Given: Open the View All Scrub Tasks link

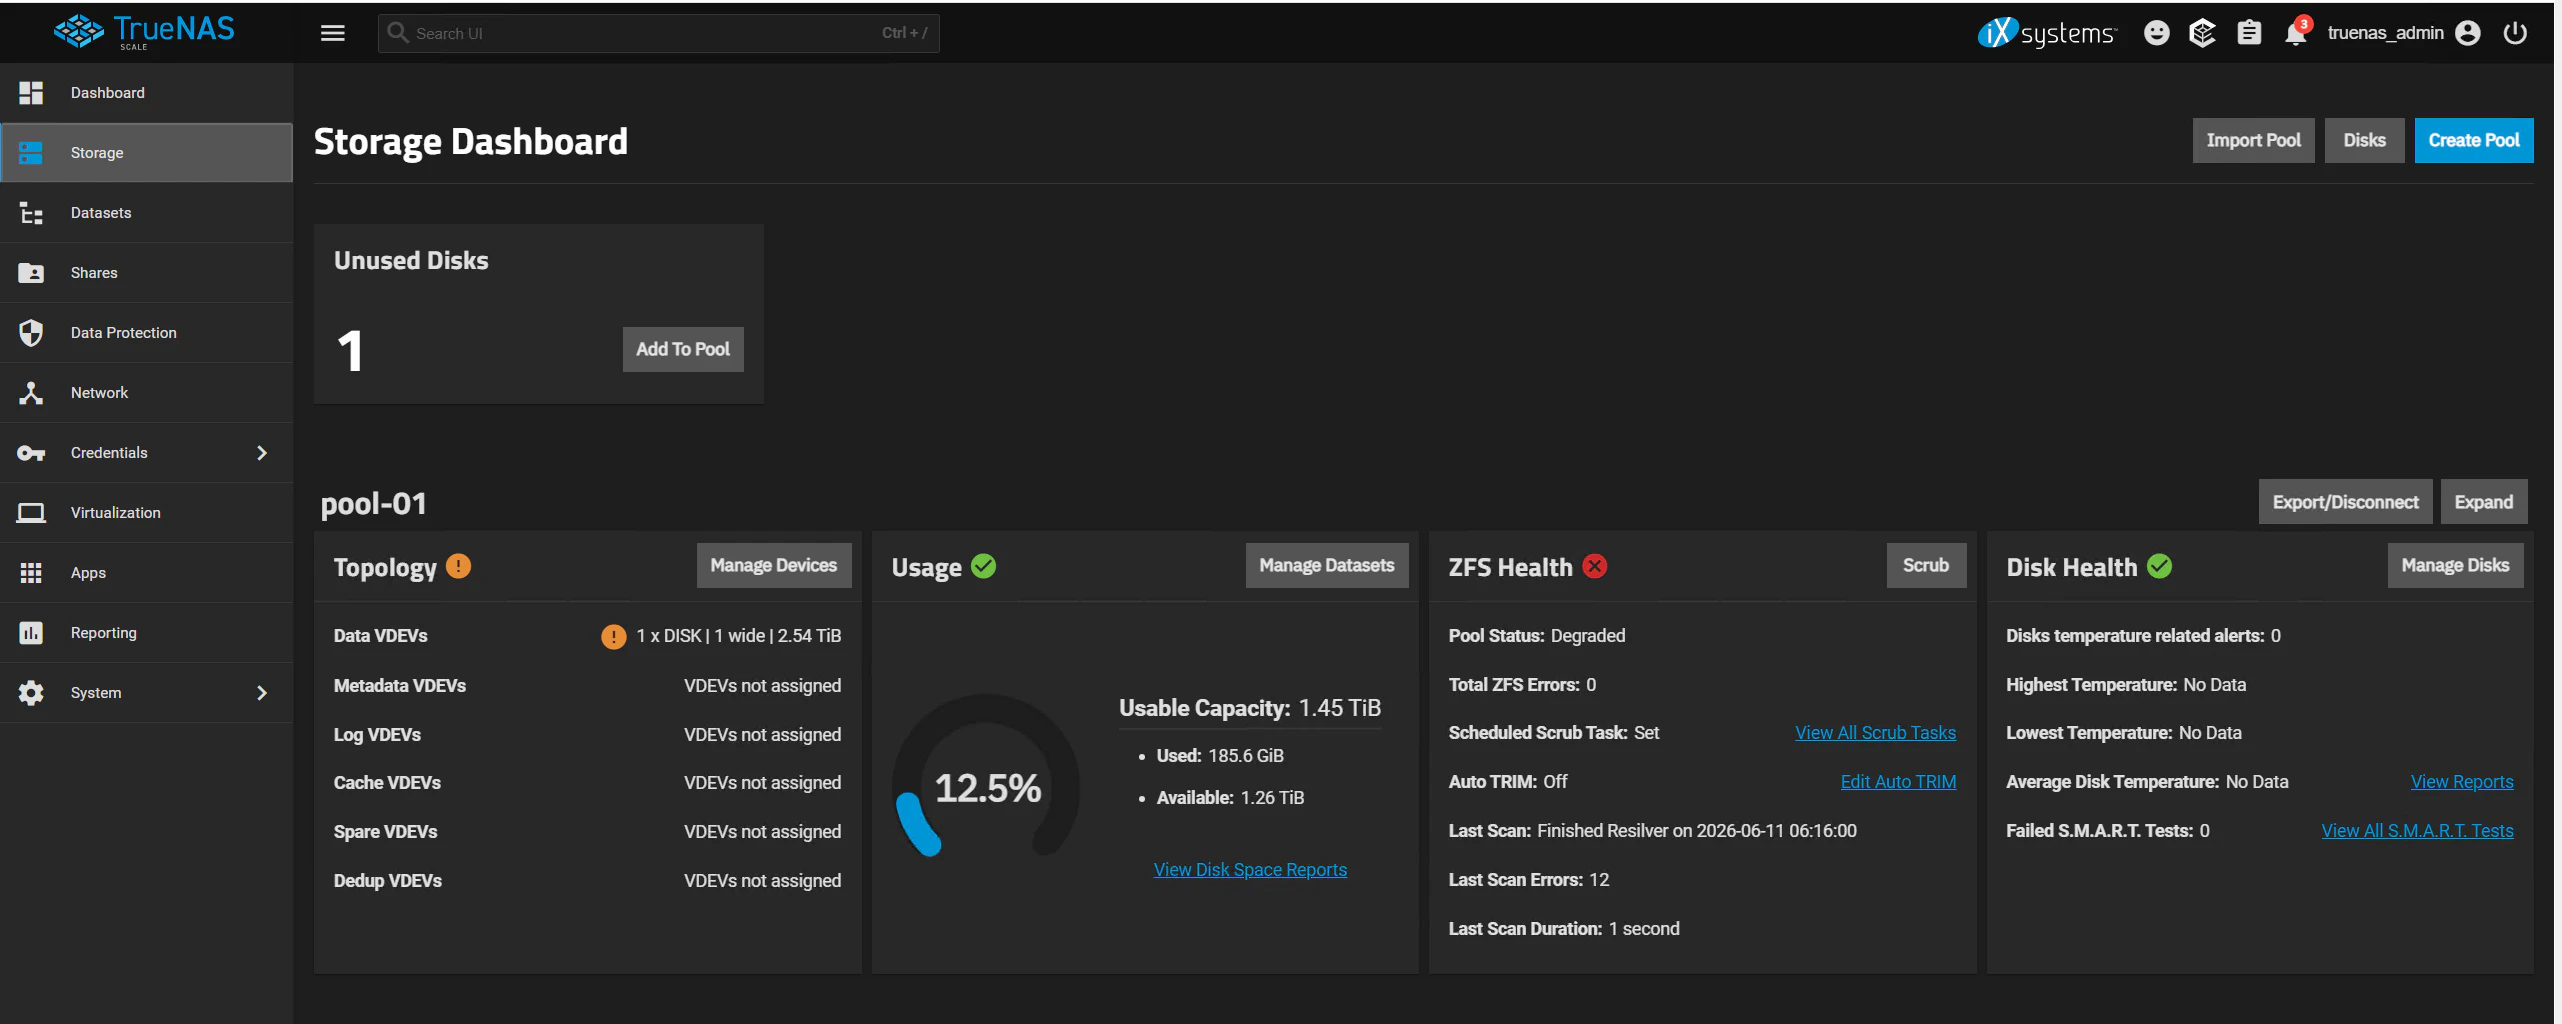Looking at the screenshot, I should coord(1875,733).
